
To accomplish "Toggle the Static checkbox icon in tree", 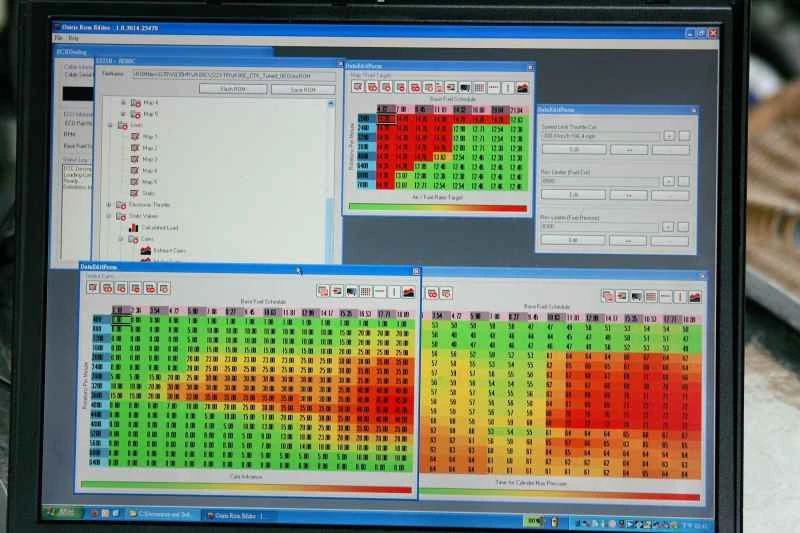I will coord(133,193).
